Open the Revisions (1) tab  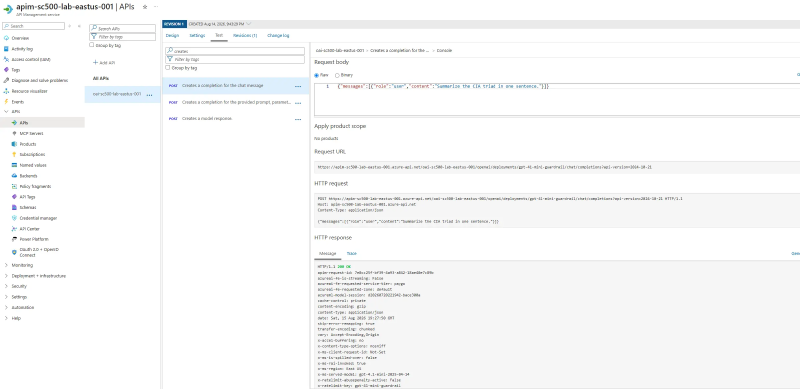[x=245, y=35]
